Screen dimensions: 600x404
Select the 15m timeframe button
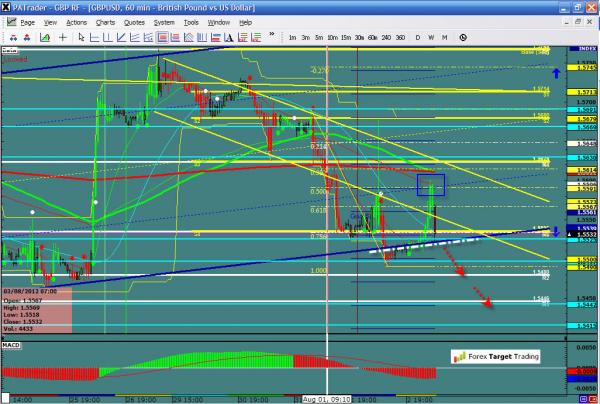[345, 37]
